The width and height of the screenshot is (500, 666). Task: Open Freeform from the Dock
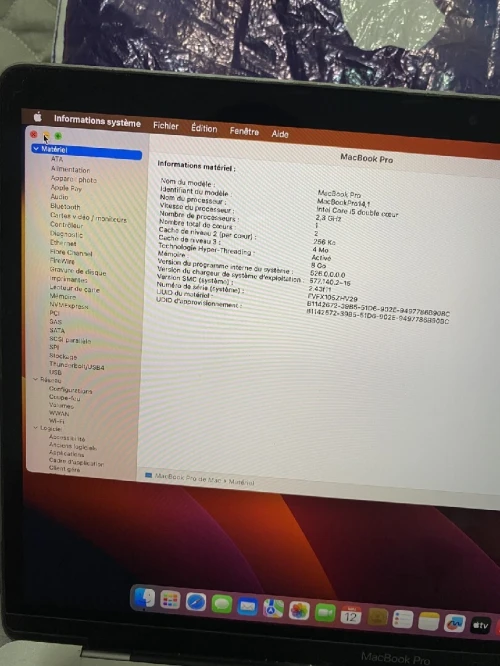click(455, 624)
